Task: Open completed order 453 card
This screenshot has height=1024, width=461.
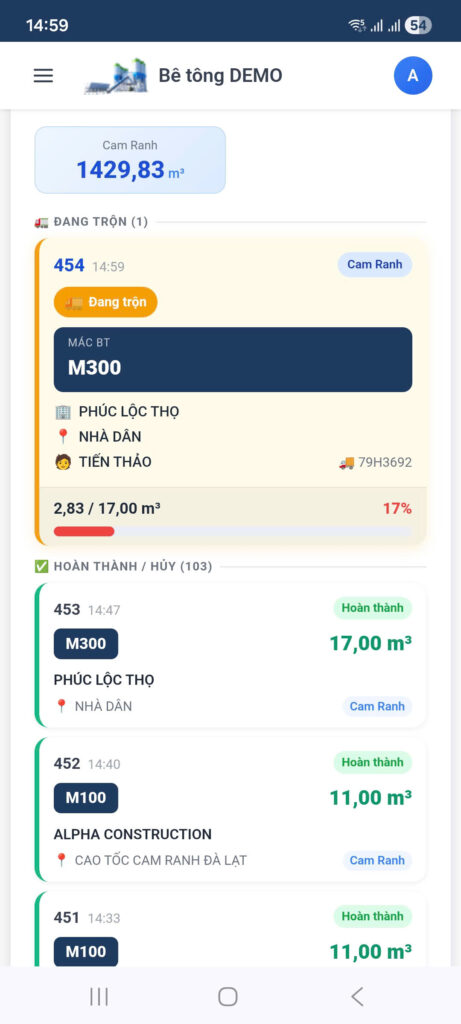Action: (x=230, y=655)
